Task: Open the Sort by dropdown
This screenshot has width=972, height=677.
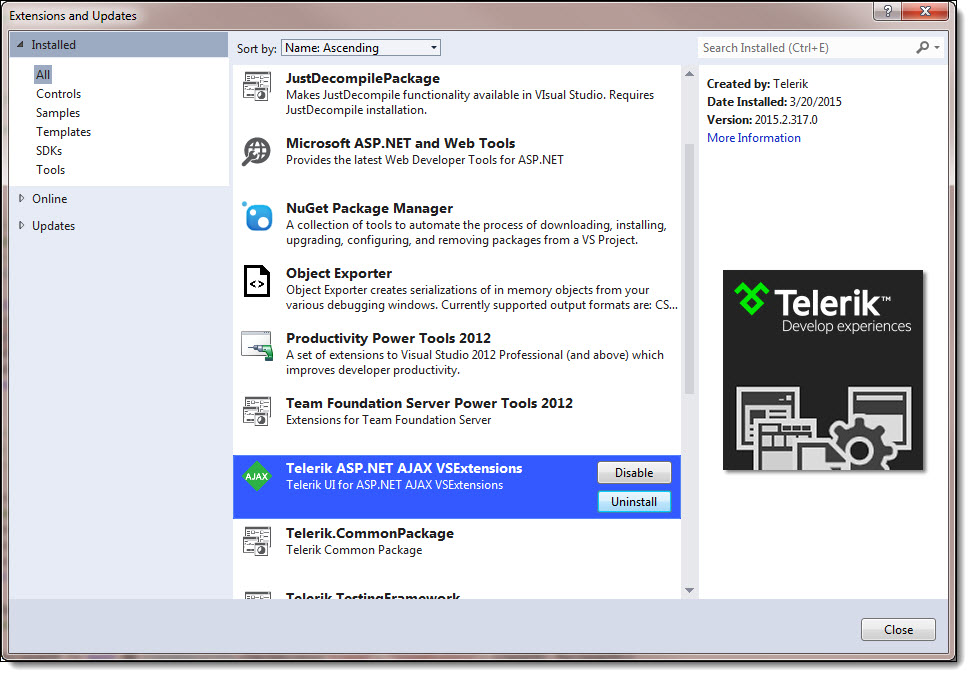Action: (361, 48)
